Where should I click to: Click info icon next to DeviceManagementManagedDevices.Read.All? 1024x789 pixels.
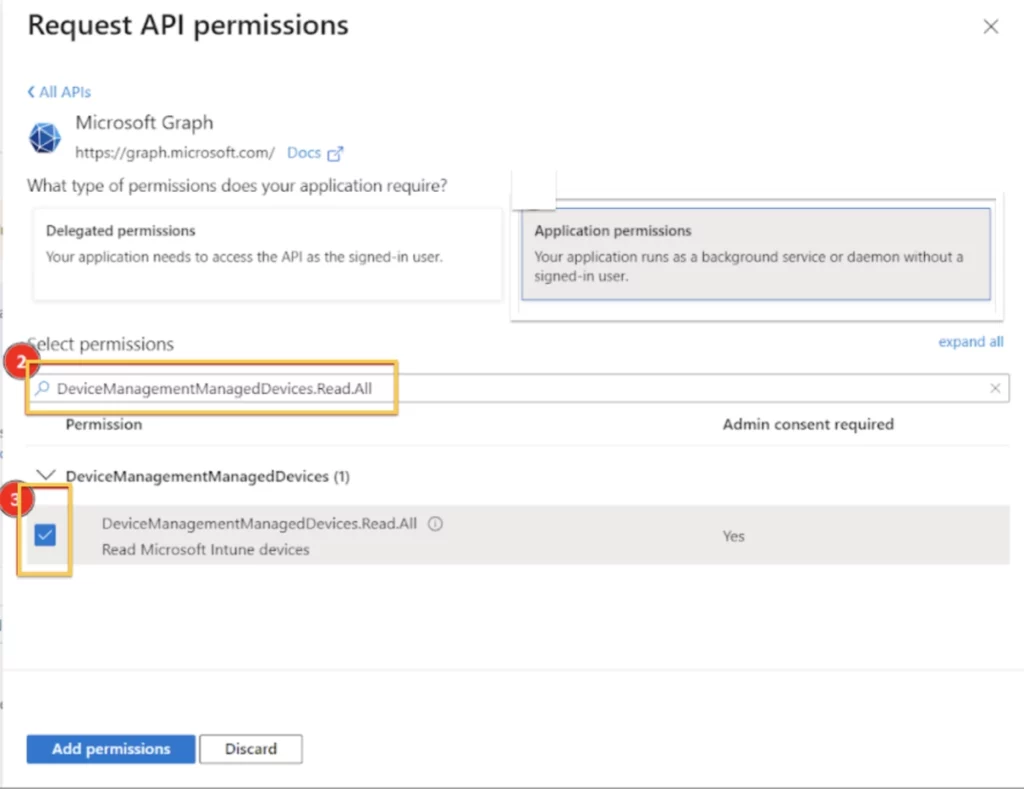pyautogui.click(x=435, y=524)
